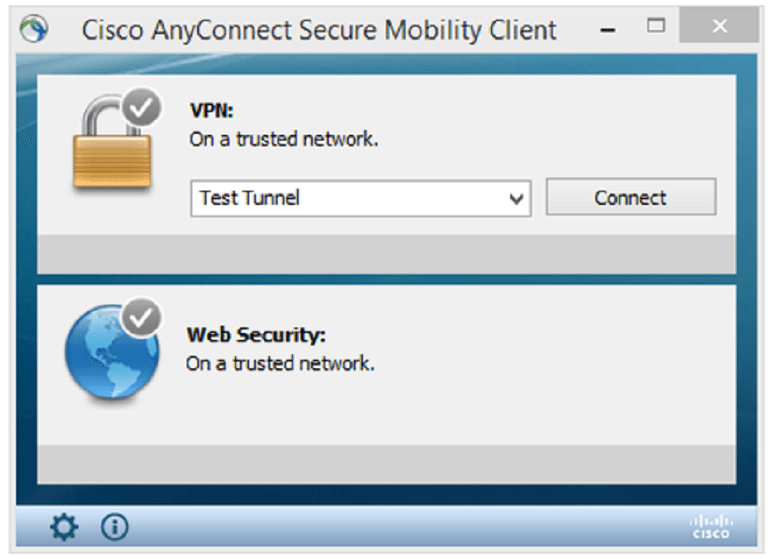
Task: Open the info icon in bottom bar
Action: pyautogui.click(x=115, y=527)
